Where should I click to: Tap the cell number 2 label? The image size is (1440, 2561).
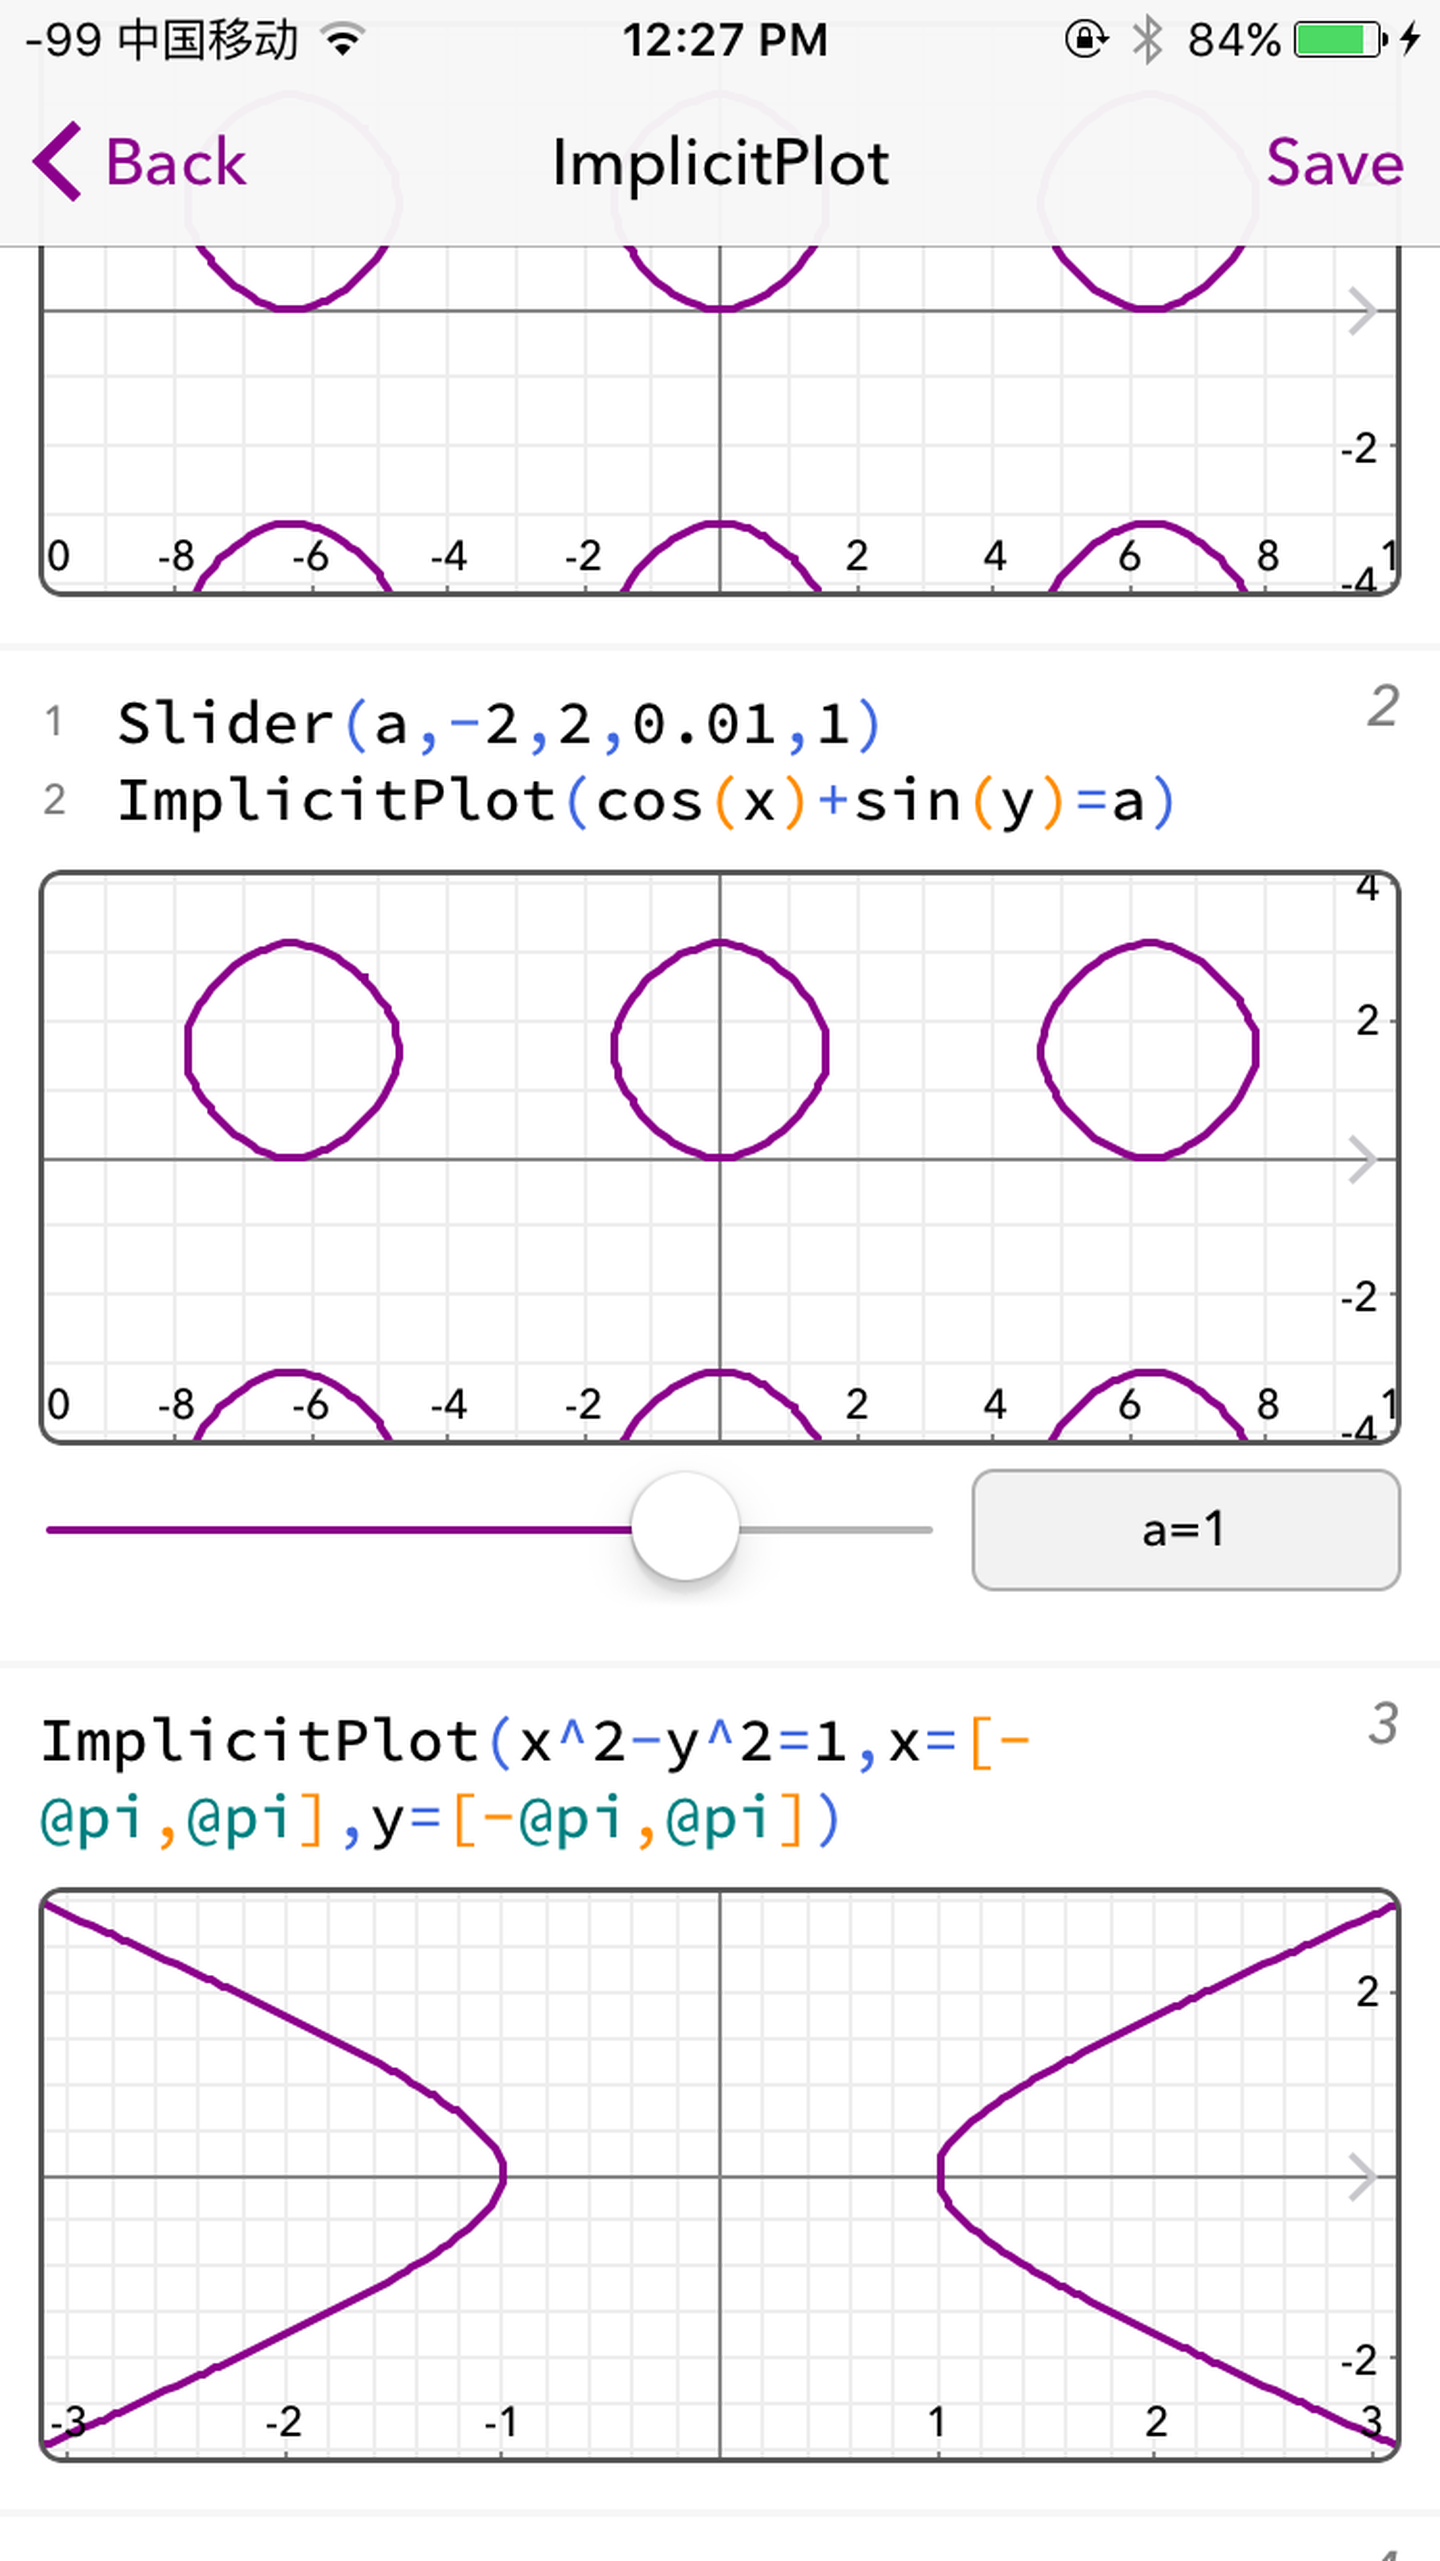[x=1383, y=706]
